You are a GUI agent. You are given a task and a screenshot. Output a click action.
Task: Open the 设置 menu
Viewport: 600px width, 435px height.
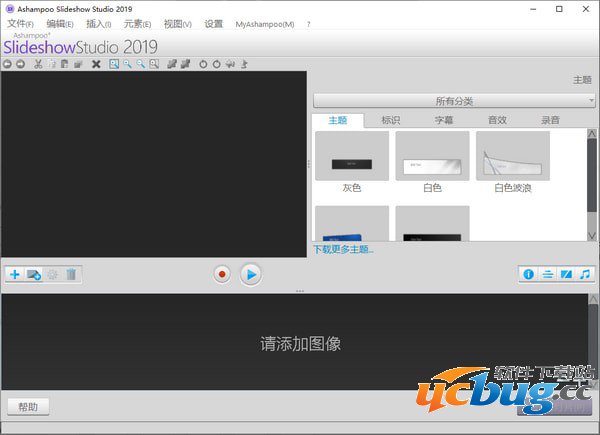[x=213, y=23]
